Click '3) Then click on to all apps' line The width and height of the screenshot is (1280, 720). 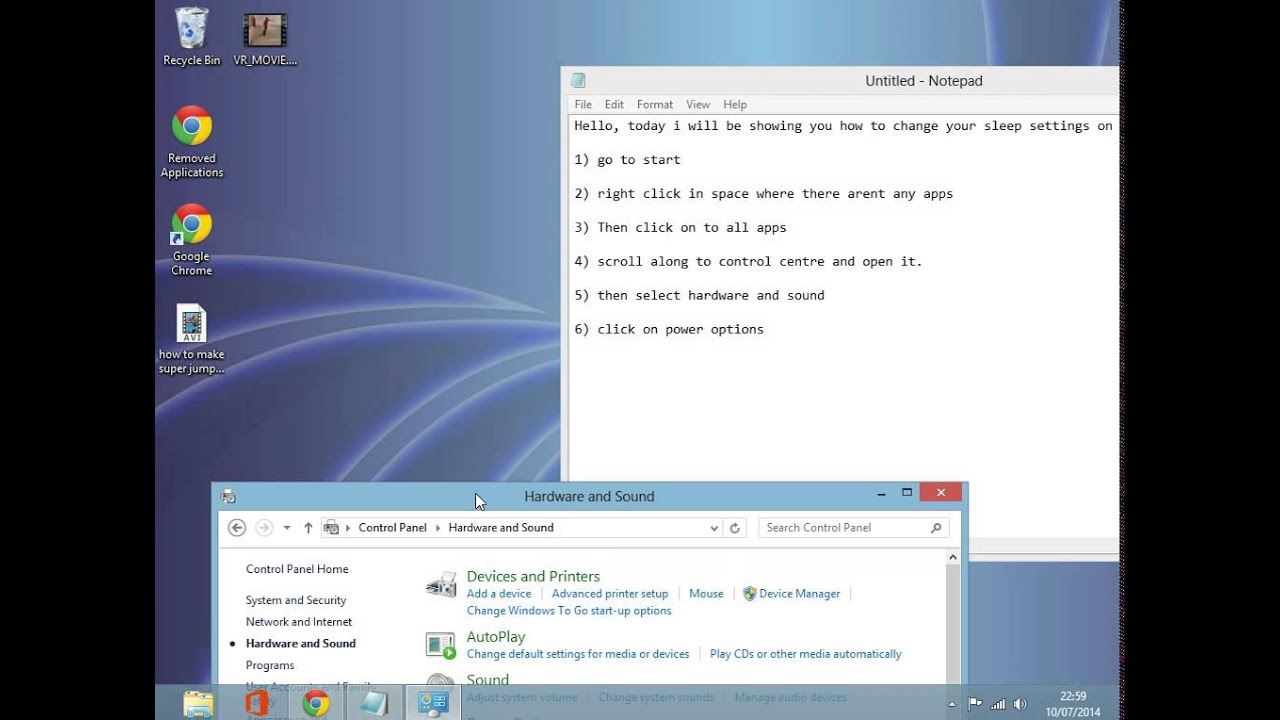680,227
